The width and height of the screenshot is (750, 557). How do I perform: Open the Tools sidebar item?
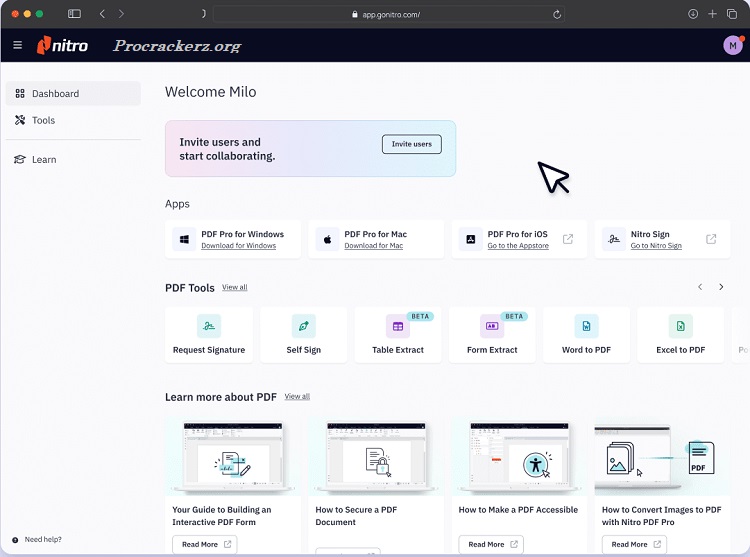pyautogui.click(x=43, y=120)
